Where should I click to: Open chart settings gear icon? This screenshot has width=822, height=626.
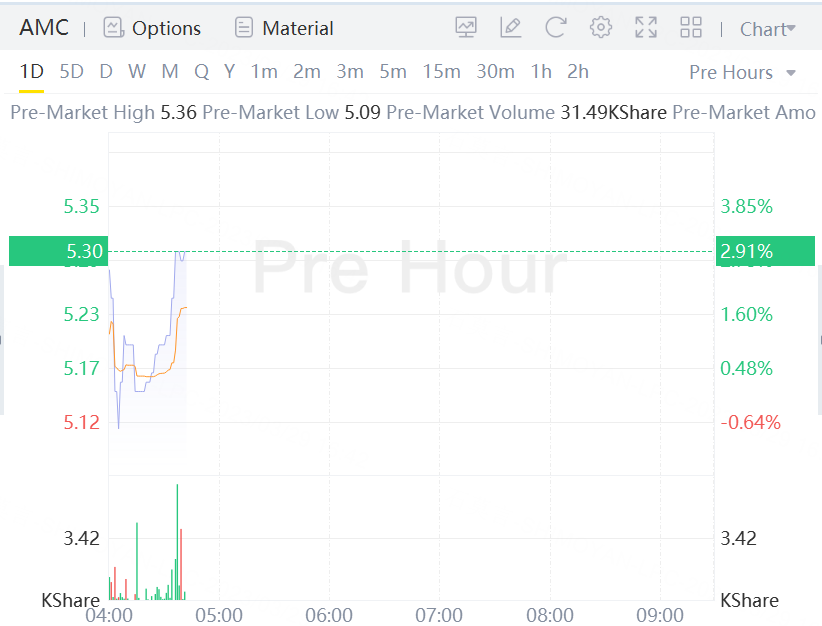601,28
